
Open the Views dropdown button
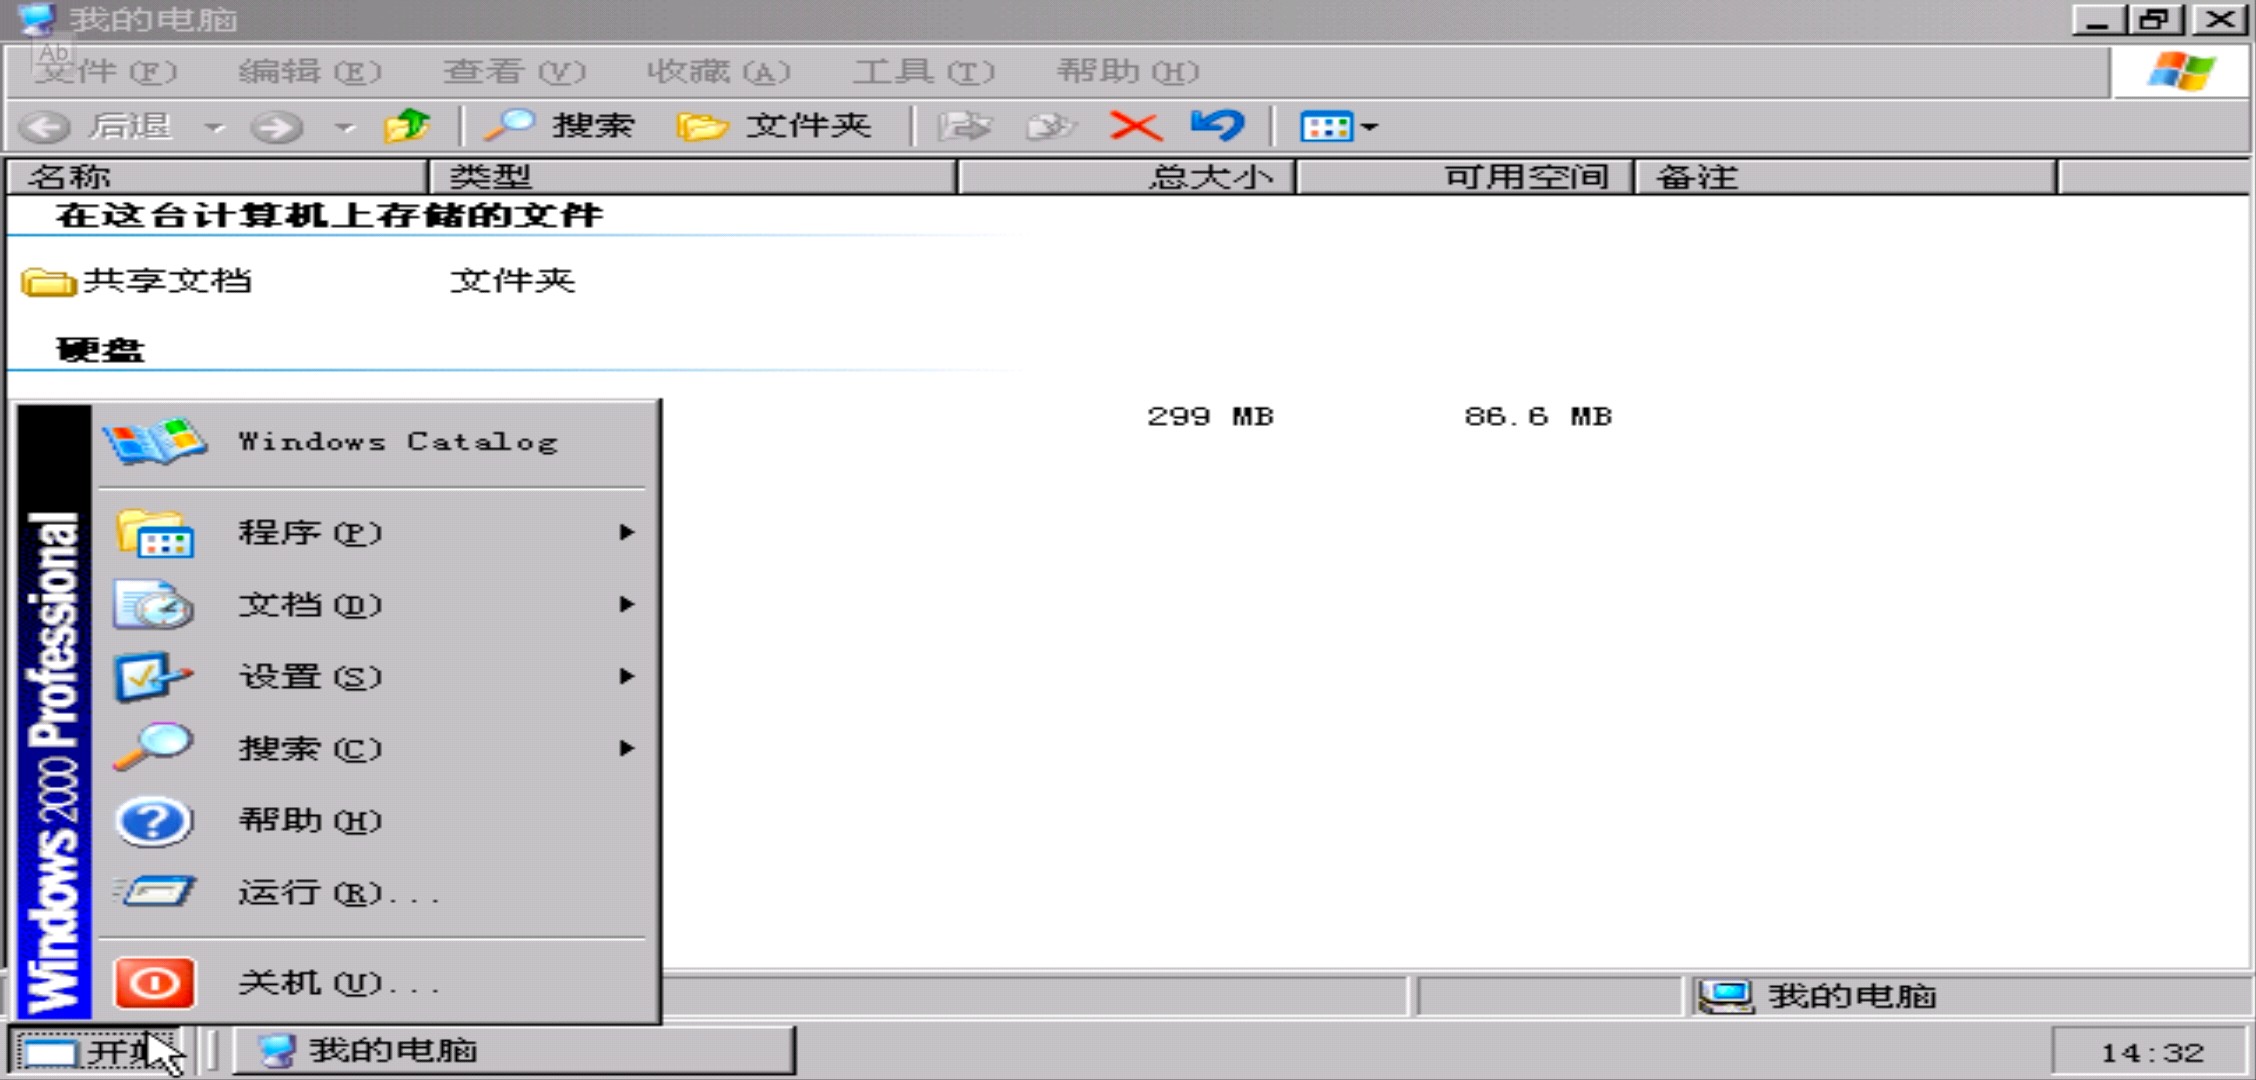tap(1338, 126)
